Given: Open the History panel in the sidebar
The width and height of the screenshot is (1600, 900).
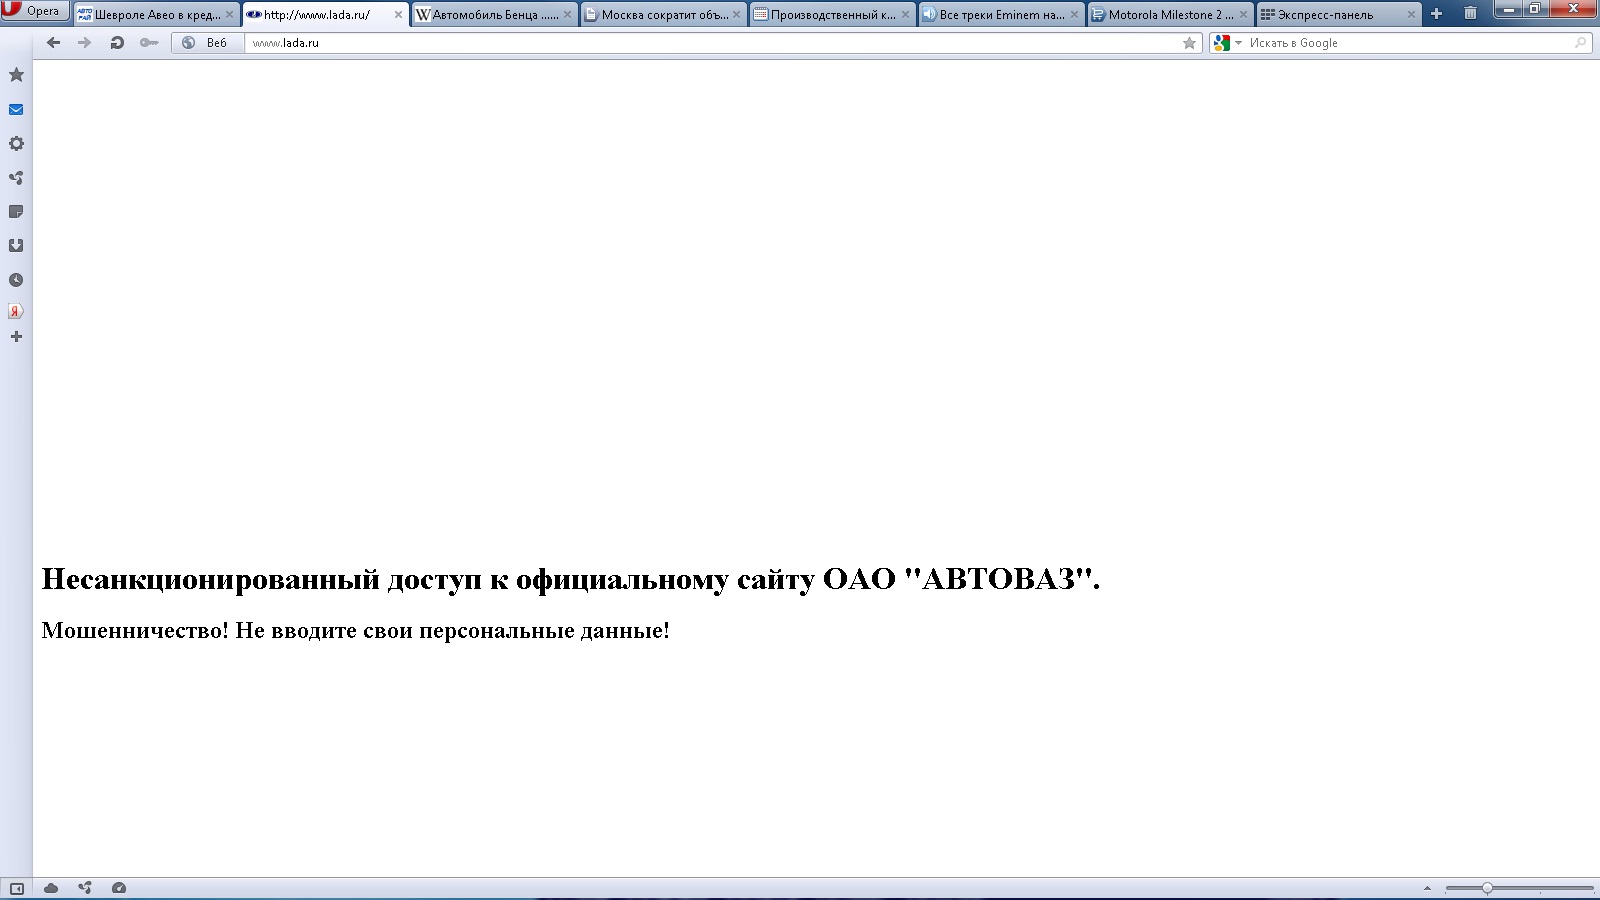Looking at the screenshot, I should (x=16, y=280).
